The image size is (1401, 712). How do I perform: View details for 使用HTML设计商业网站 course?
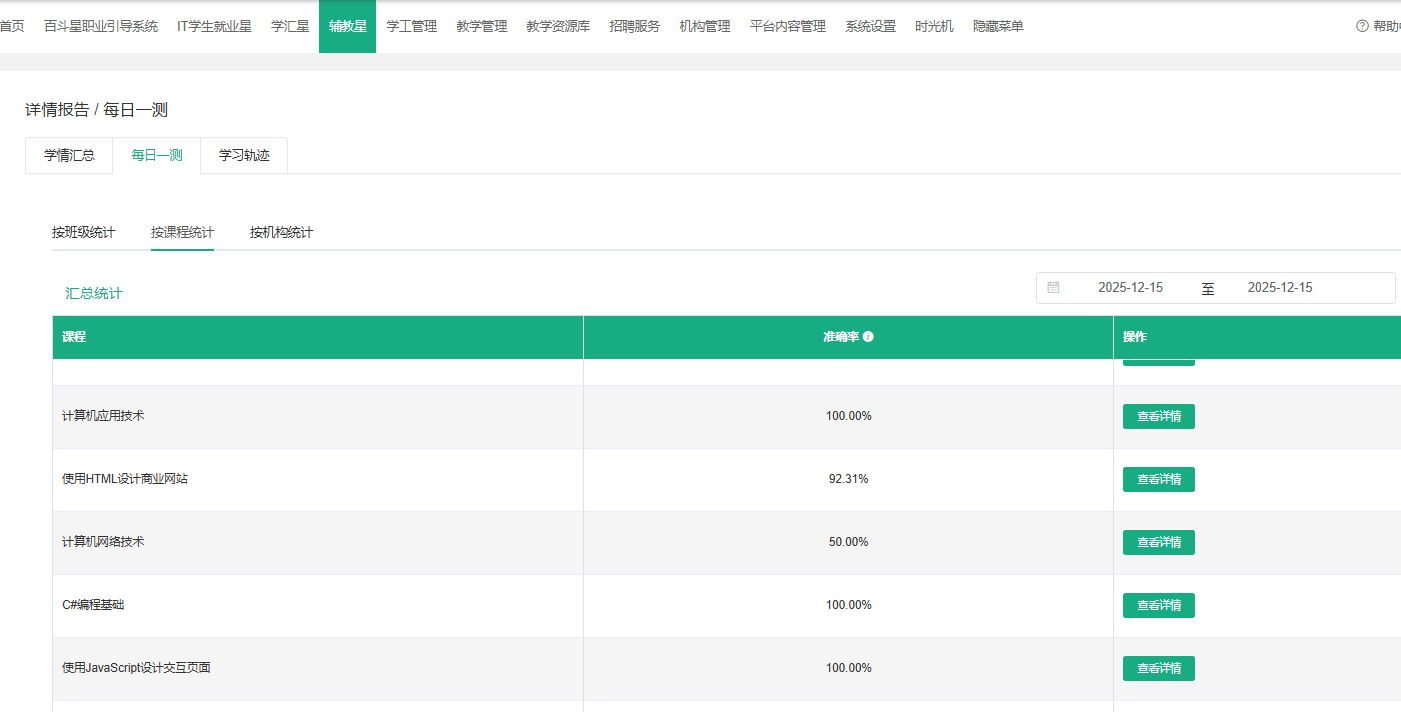[x=1158, y=479]
